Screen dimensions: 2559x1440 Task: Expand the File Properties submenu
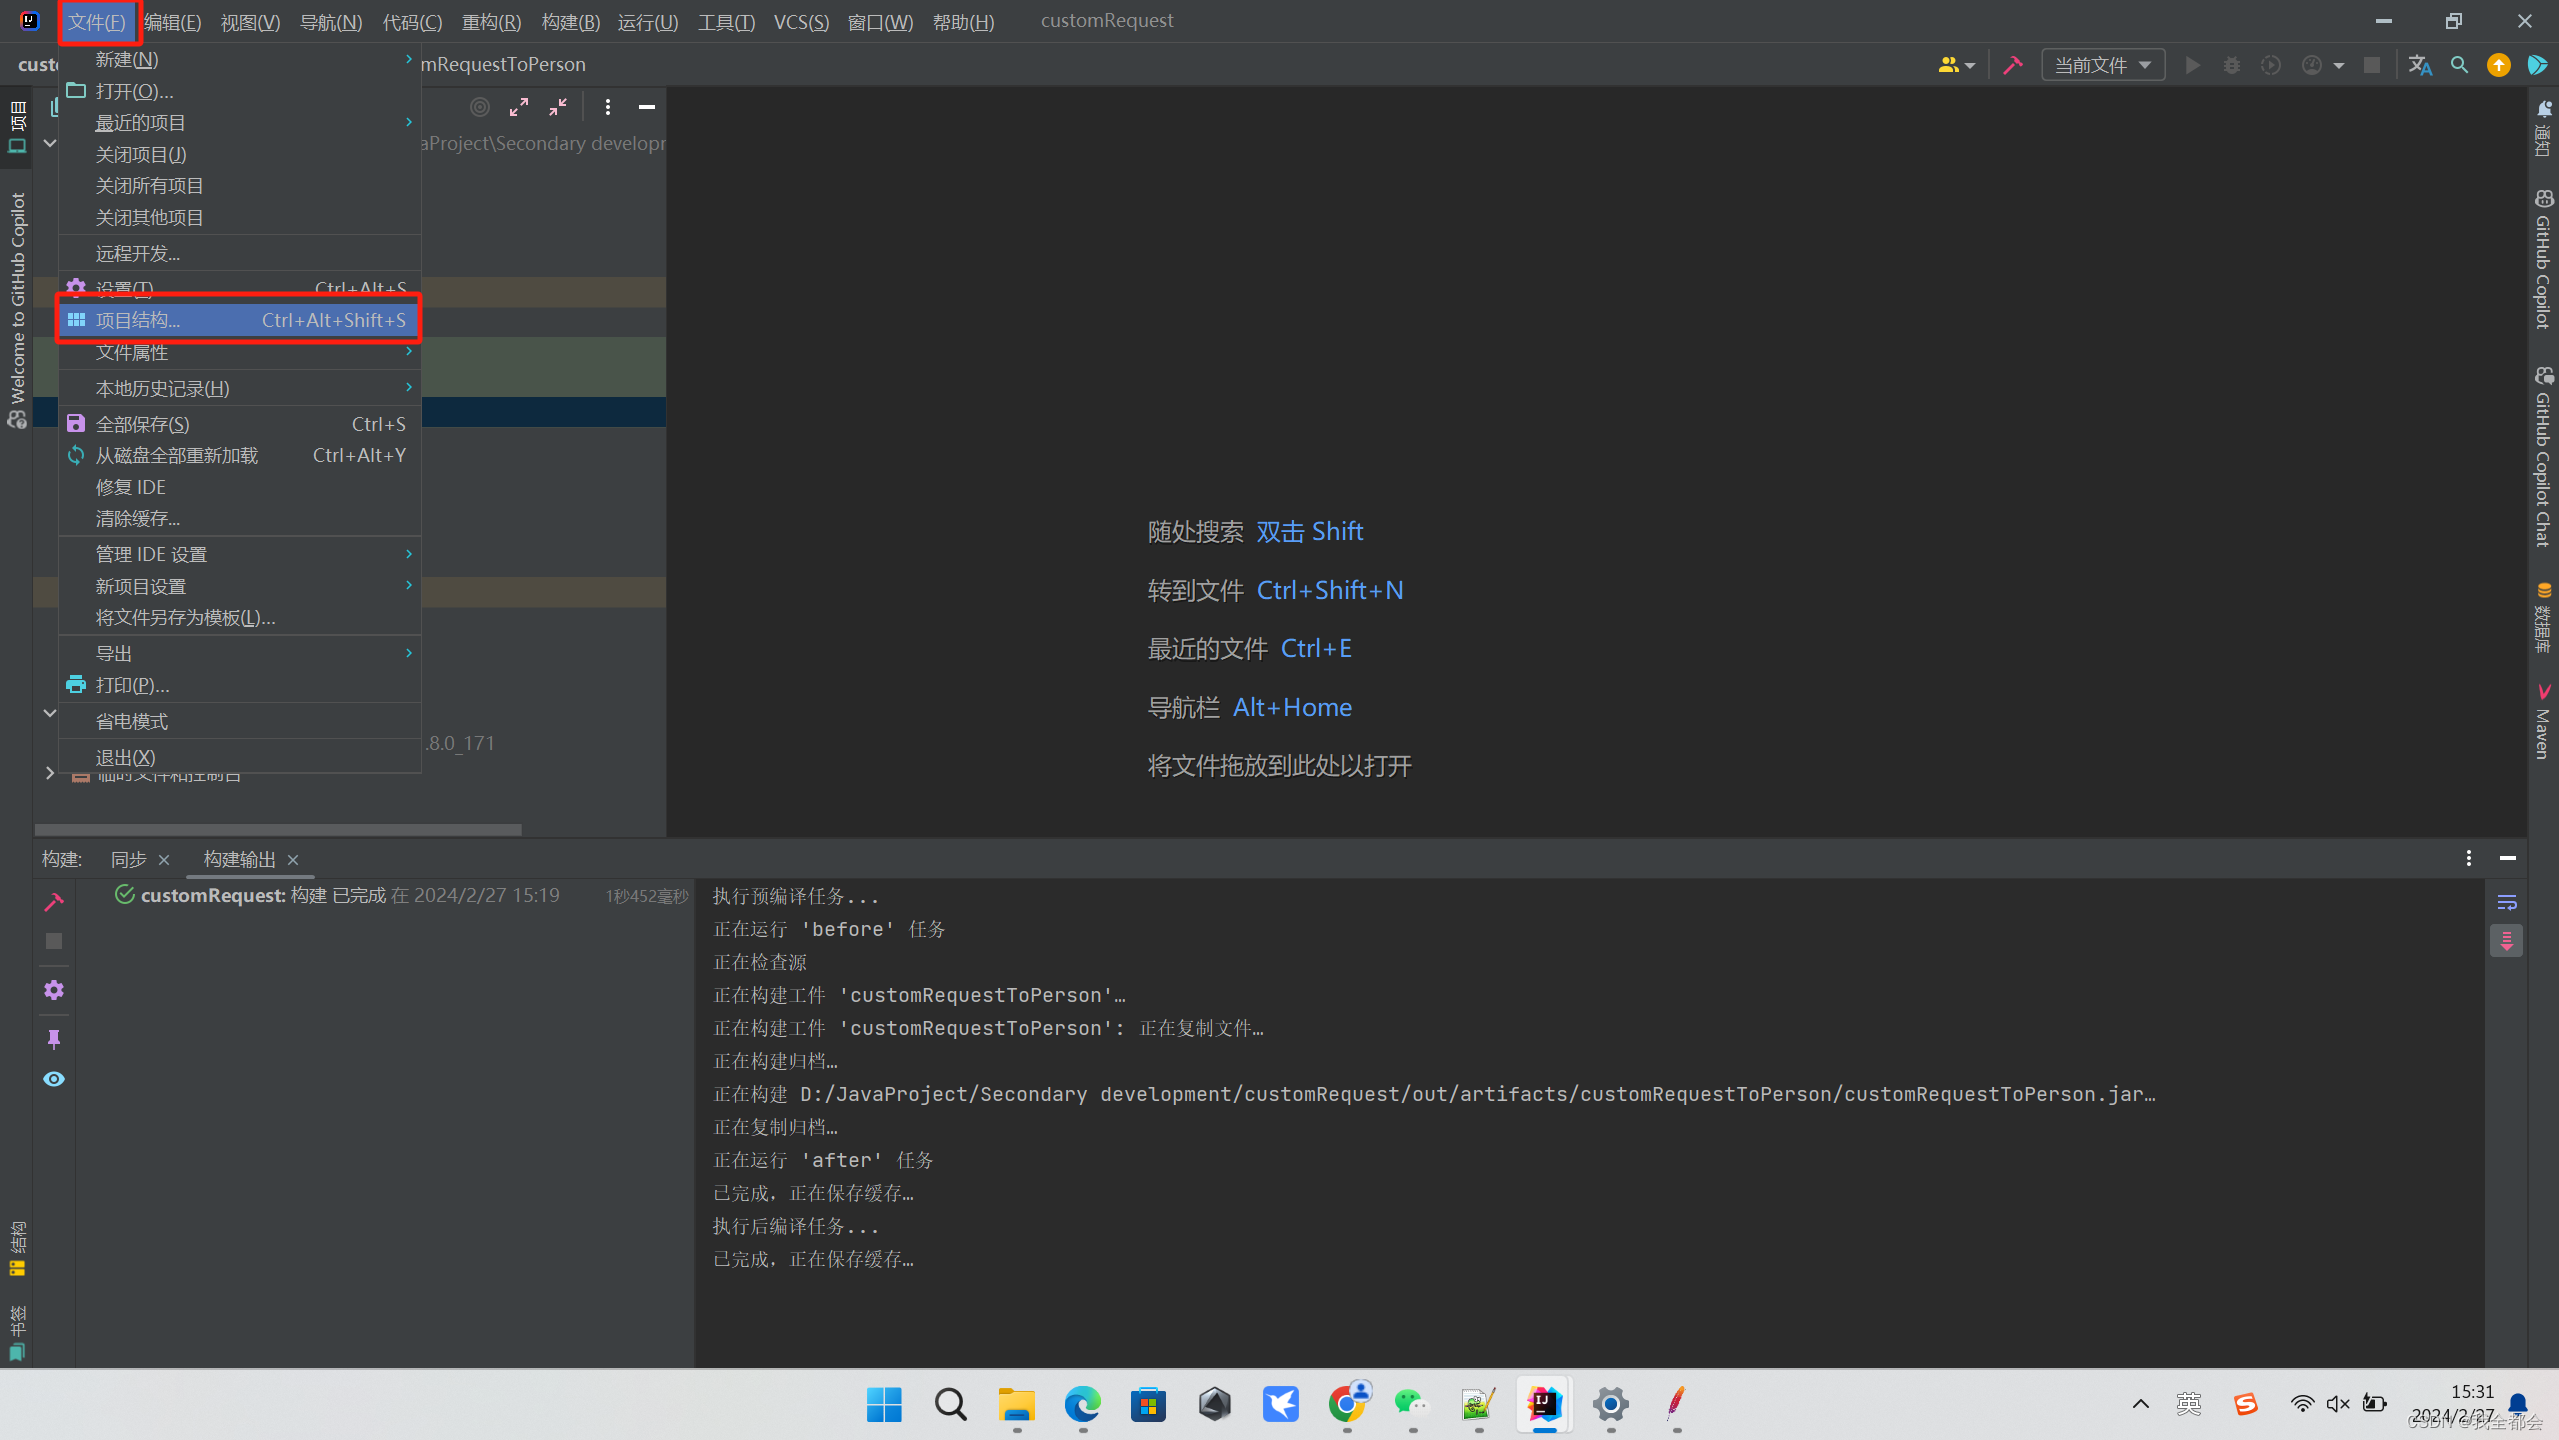click(240, 352)
